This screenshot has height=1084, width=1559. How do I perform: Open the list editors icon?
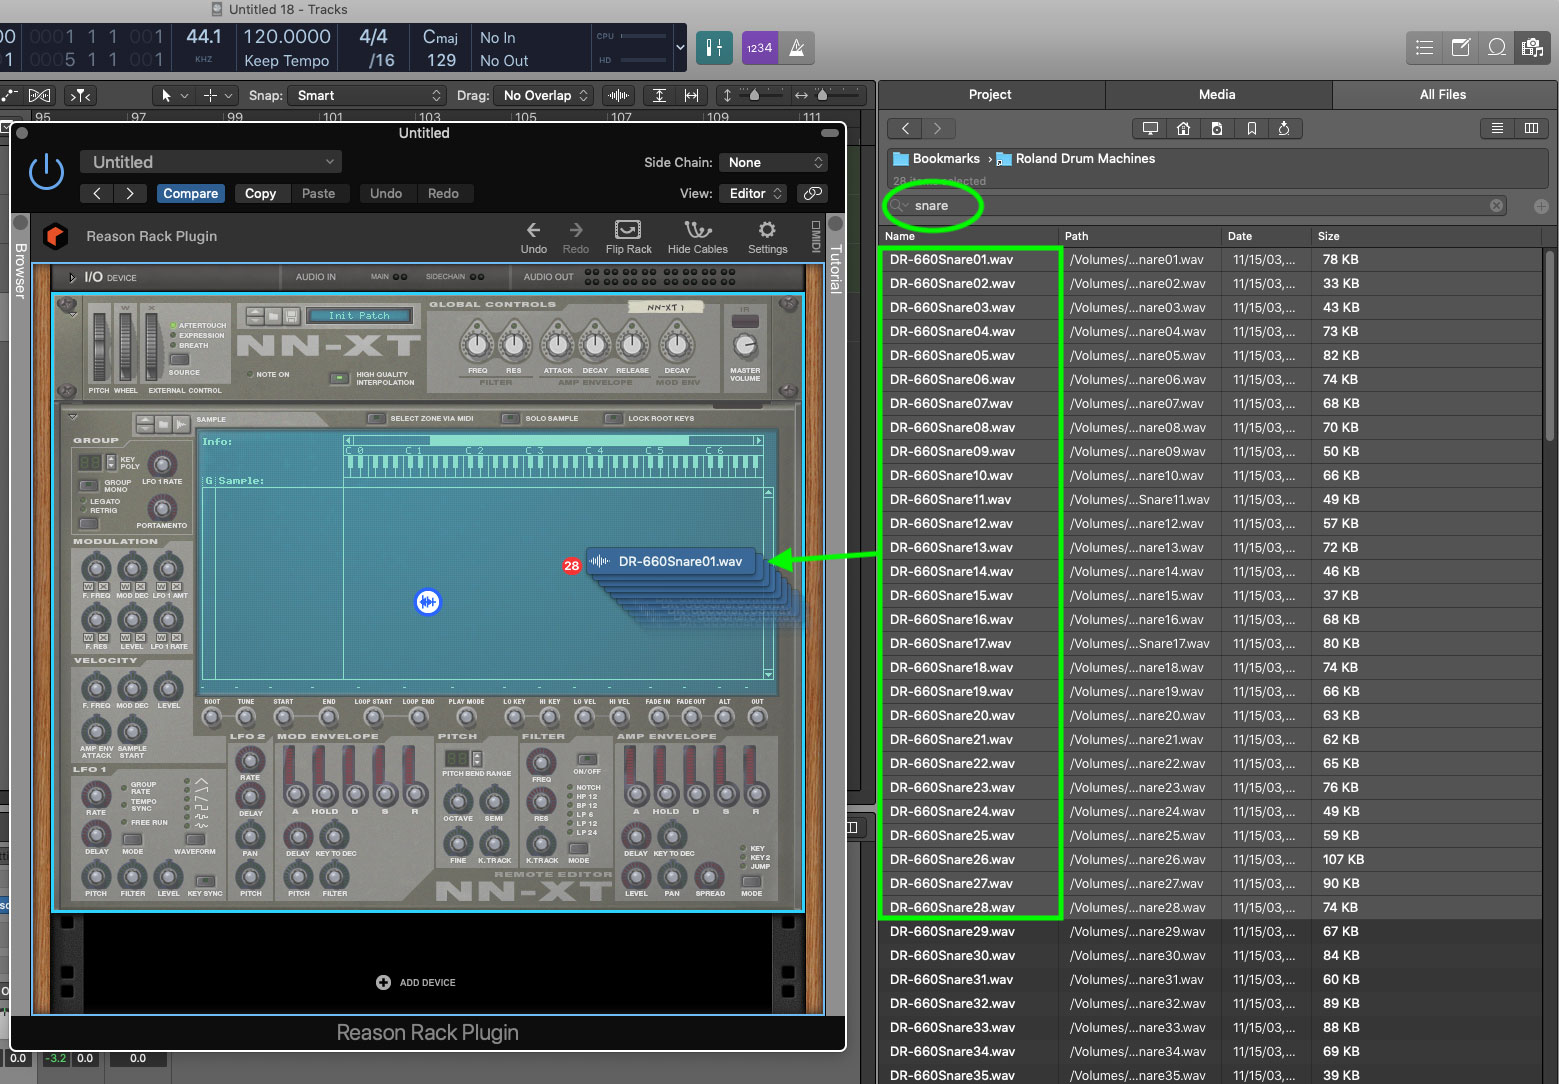point(1425,47)
